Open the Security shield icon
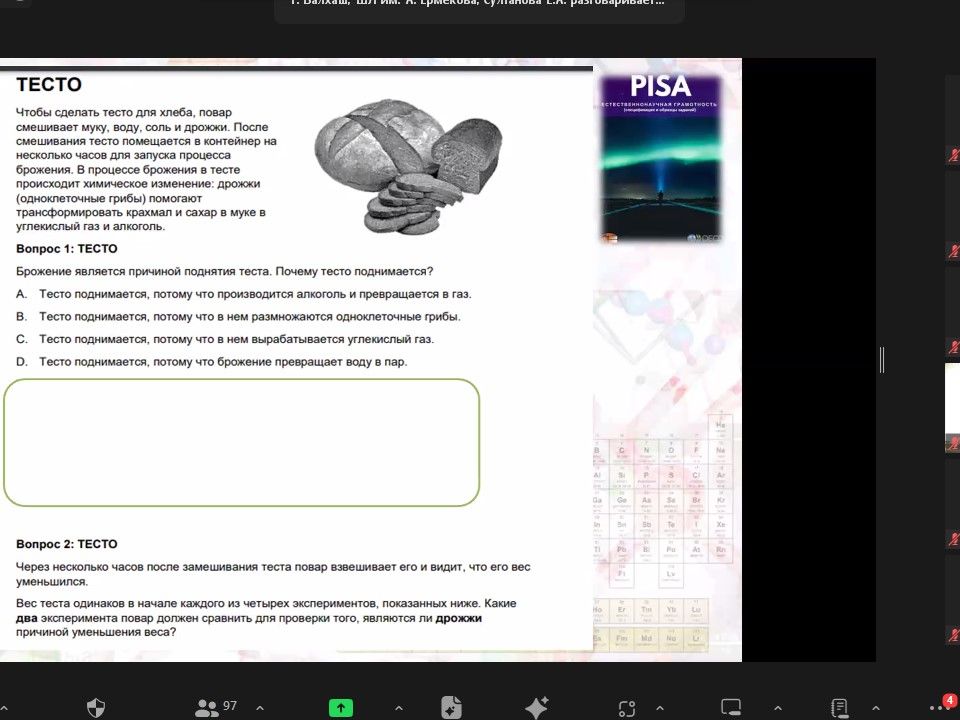Screen dimensions: 960x720 point(96,708)
